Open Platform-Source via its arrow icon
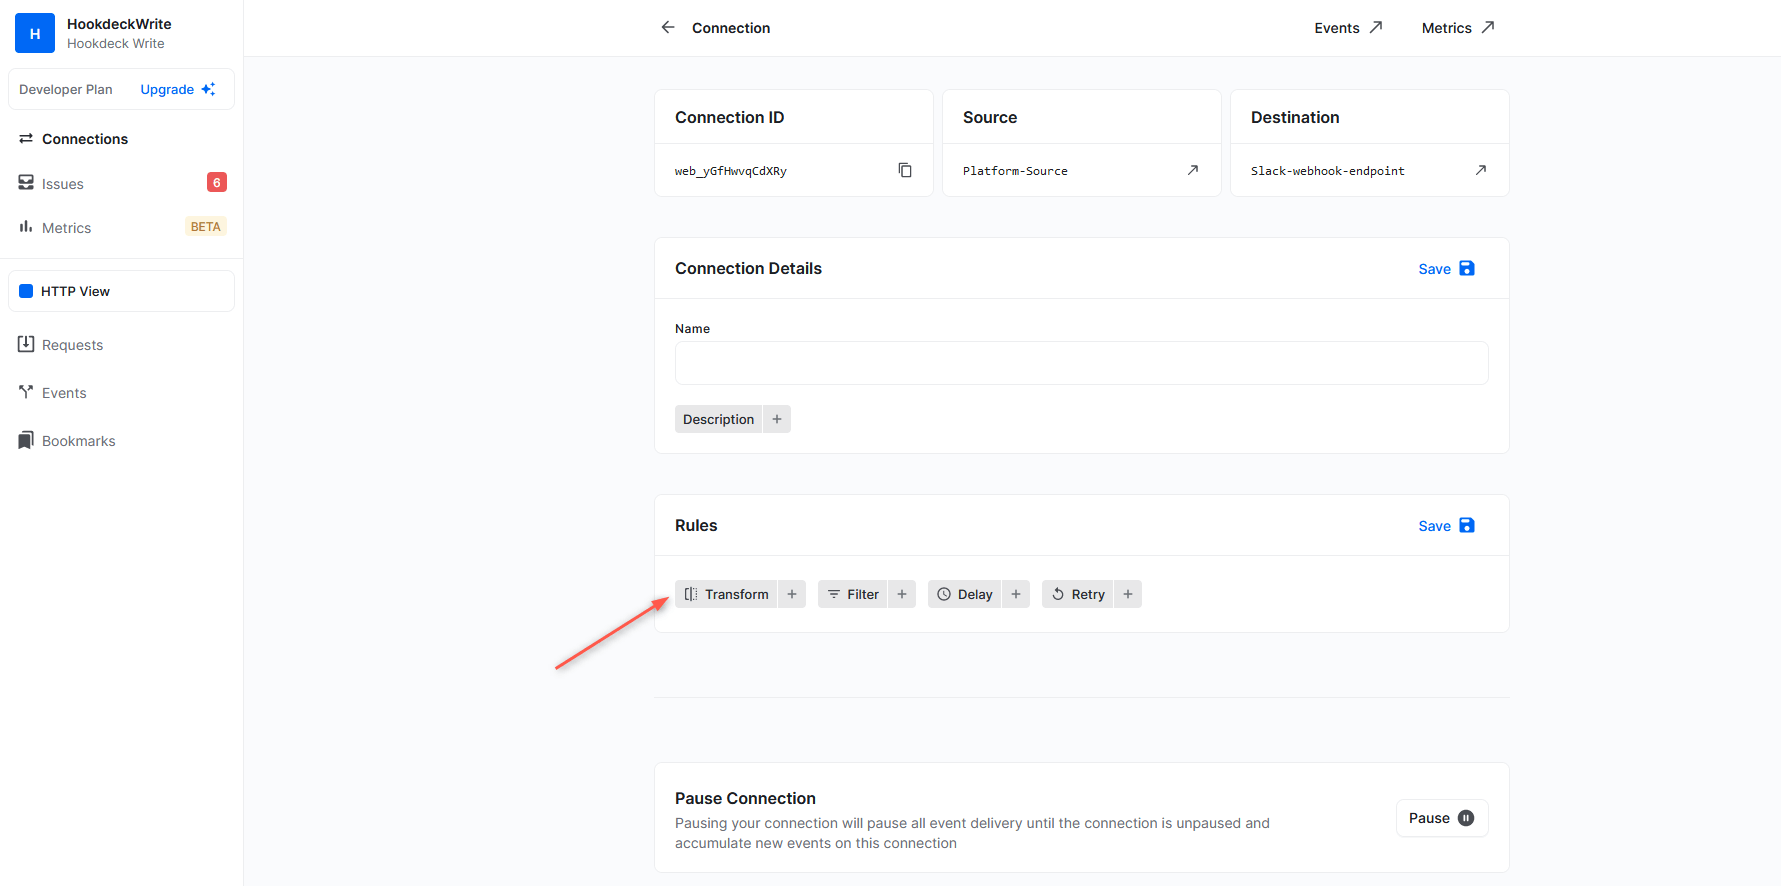 tap(1192, 171)
